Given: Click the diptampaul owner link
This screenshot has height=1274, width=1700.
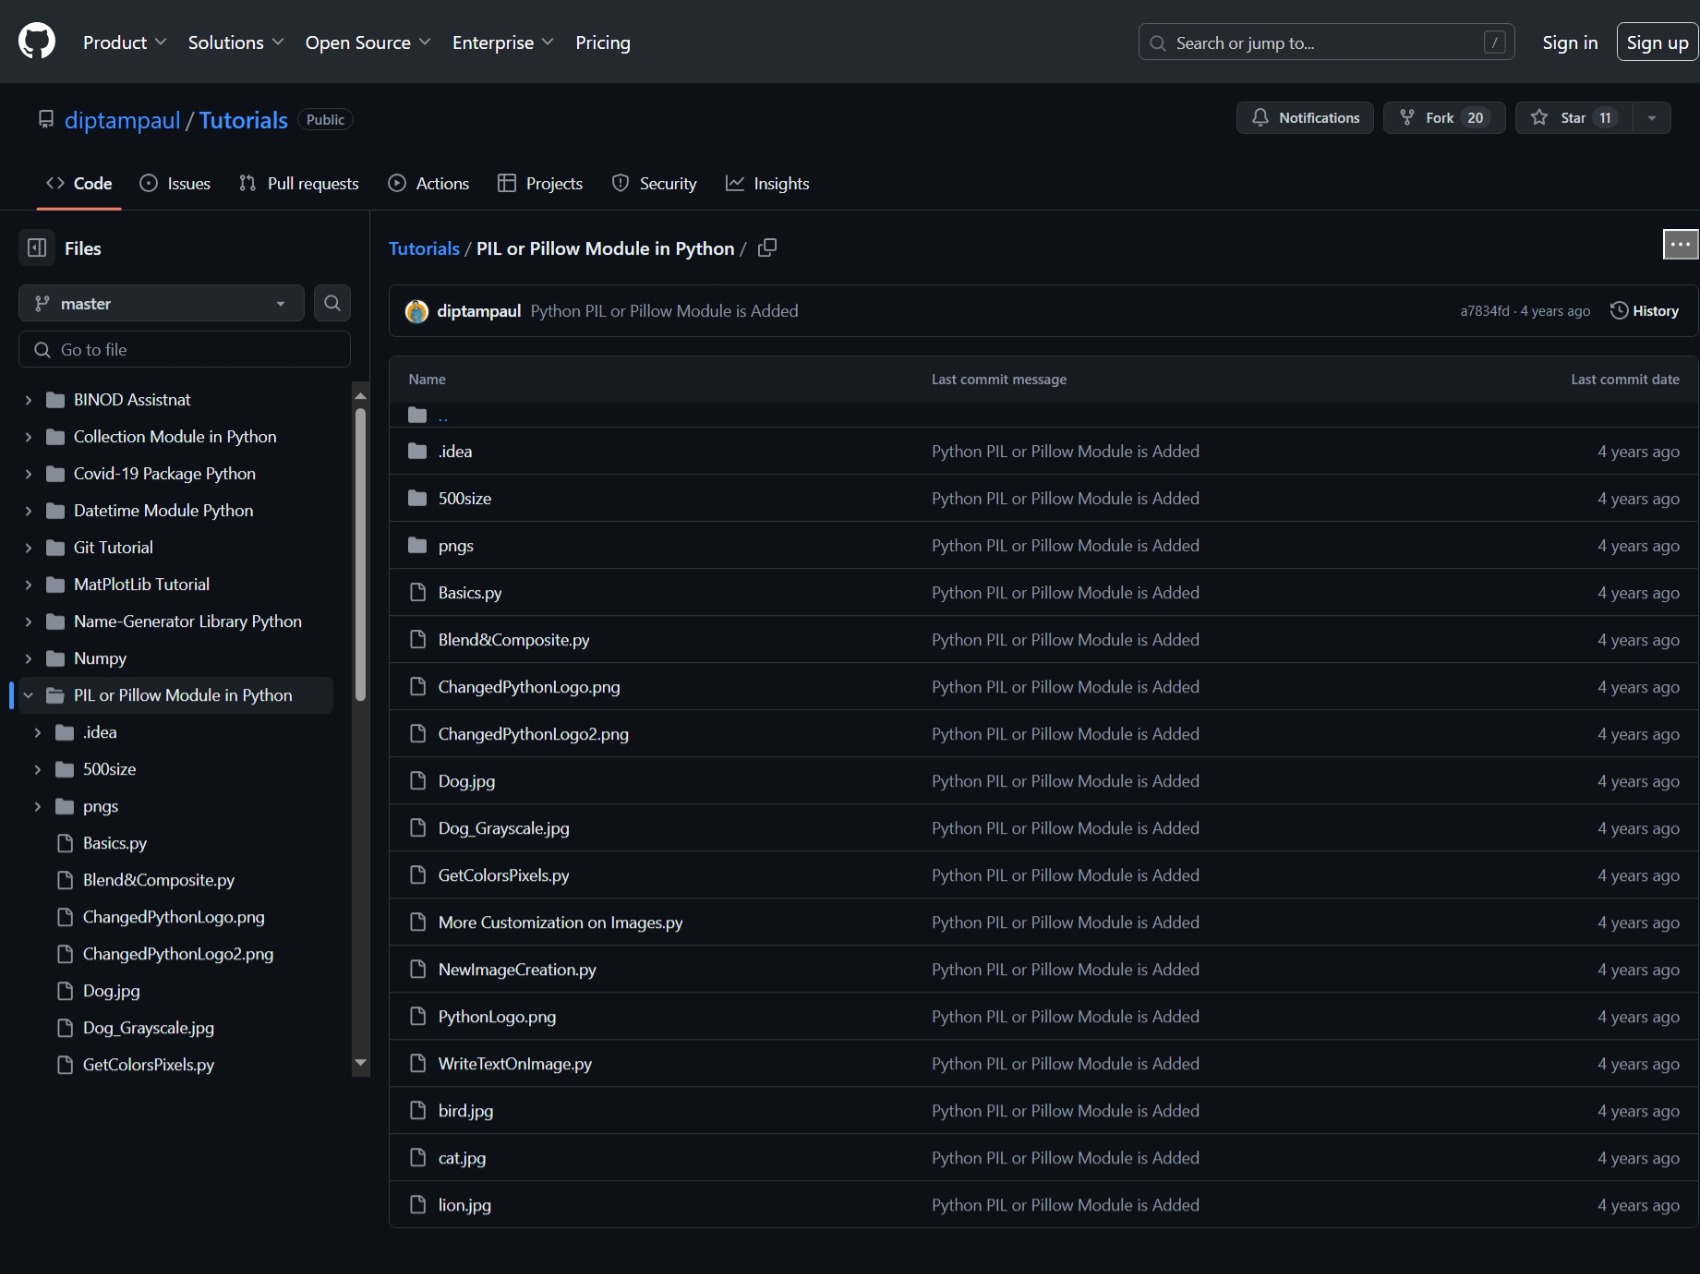Looking at the screenshot, I should (122, 120).
